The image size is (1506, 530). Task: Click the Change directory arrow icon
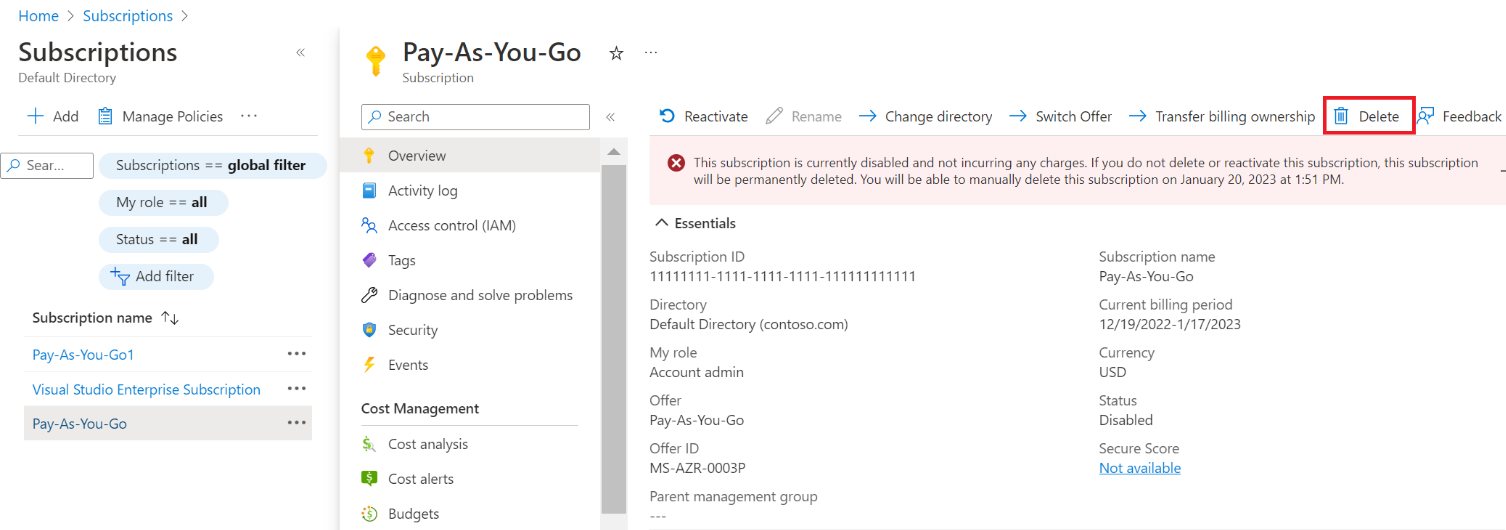point(867,117)
